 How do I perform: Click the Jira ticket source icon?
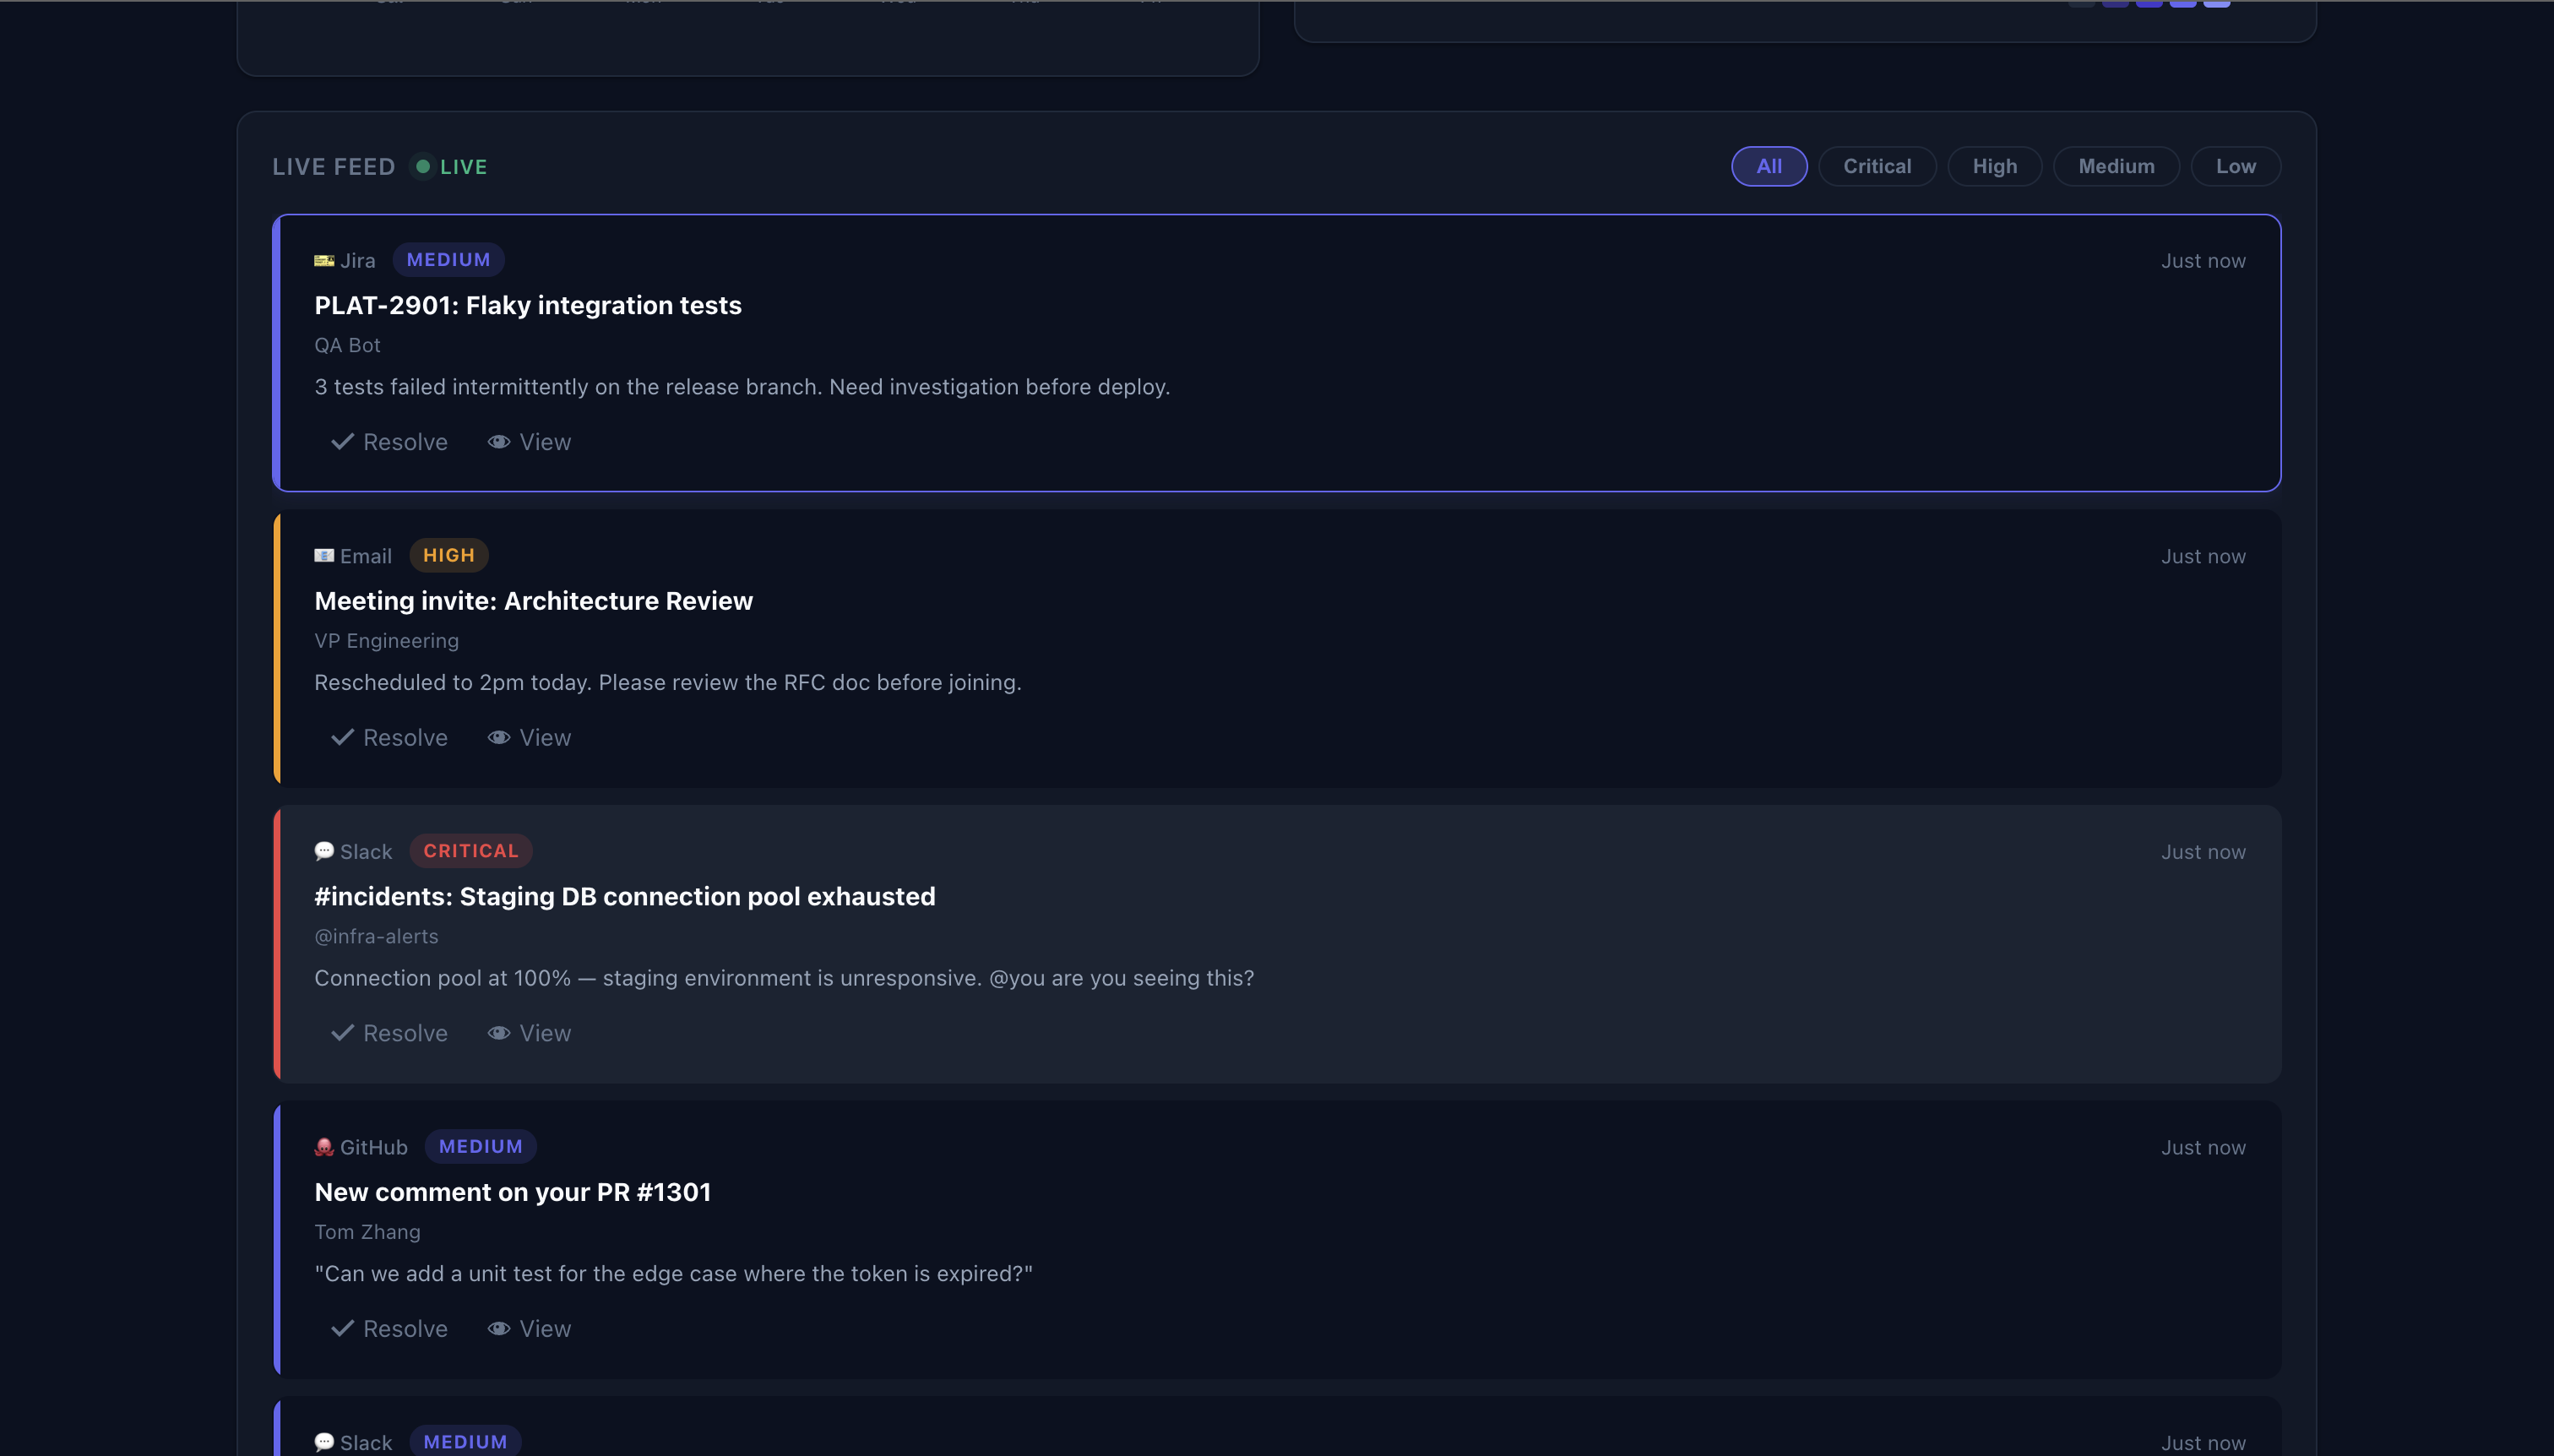tap(324, 261)
